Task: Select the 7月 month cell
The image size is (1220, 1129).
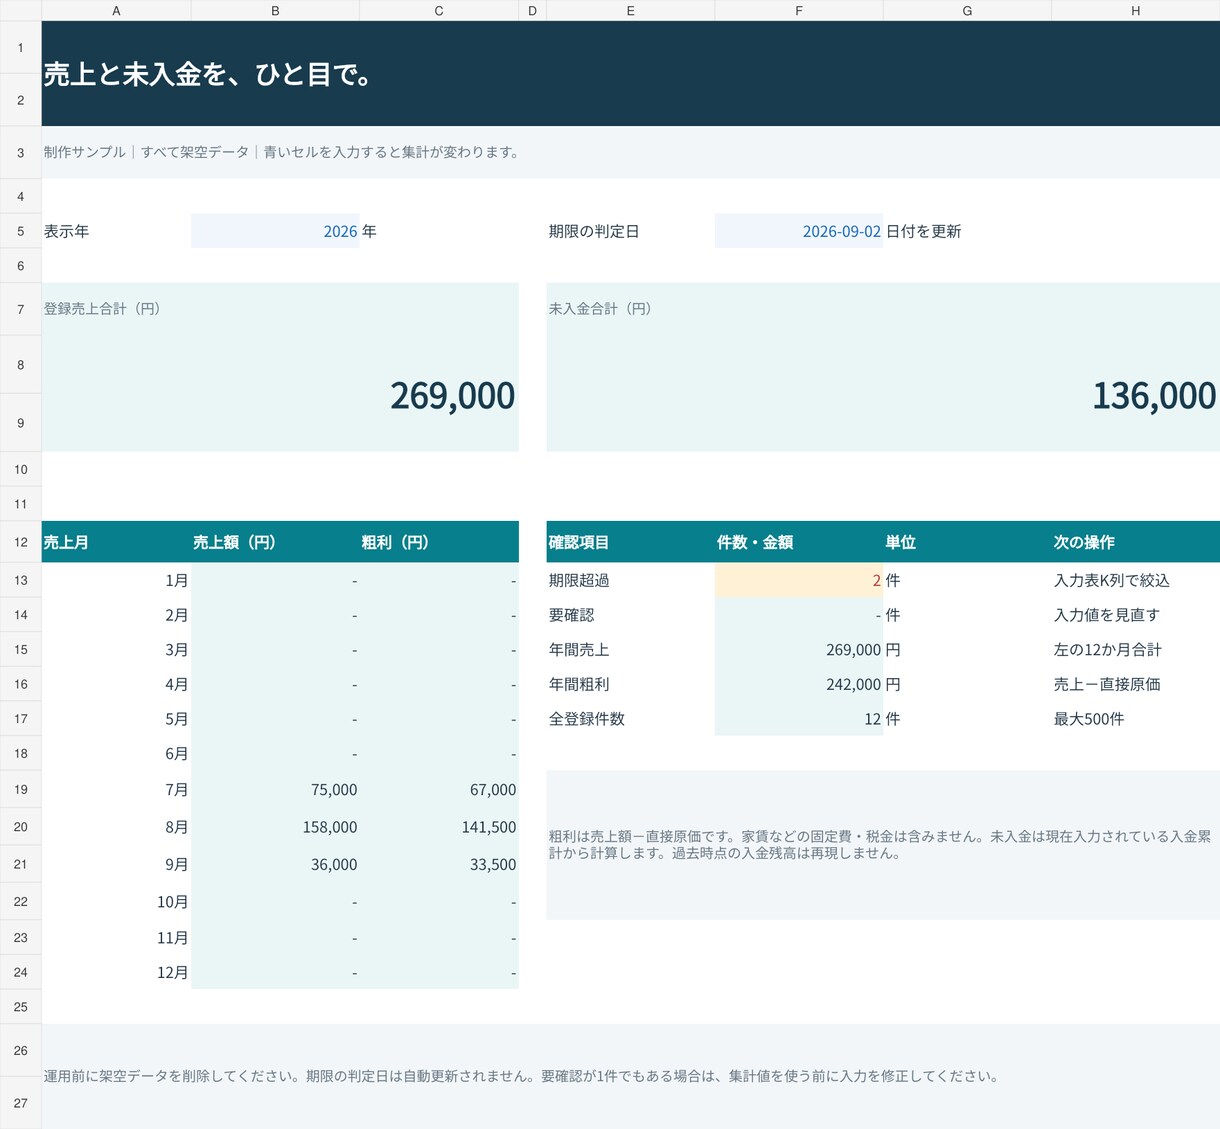Action: click(x=116, y=790)
